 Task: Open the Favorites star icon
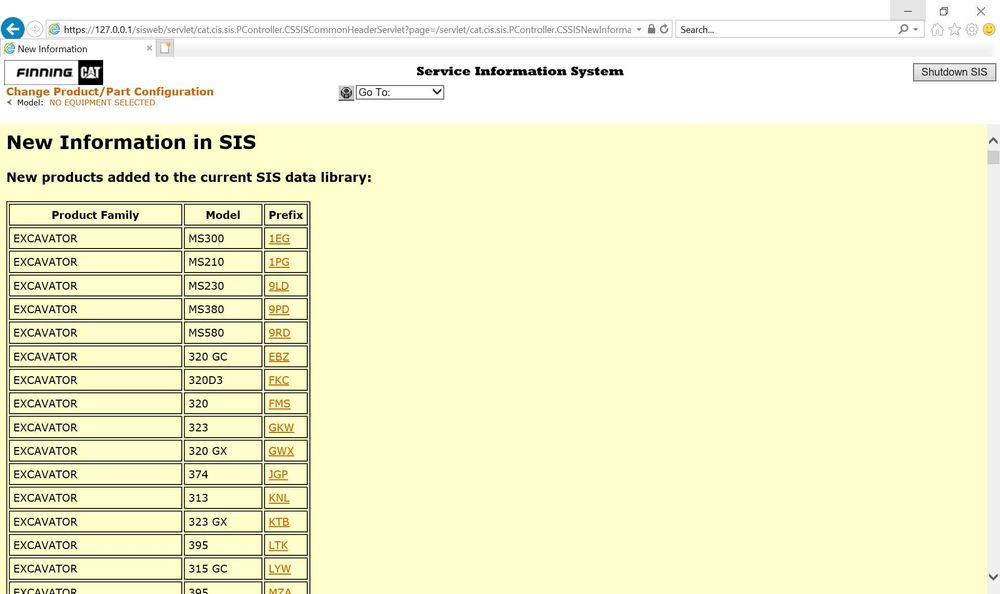tap(954, 29)
